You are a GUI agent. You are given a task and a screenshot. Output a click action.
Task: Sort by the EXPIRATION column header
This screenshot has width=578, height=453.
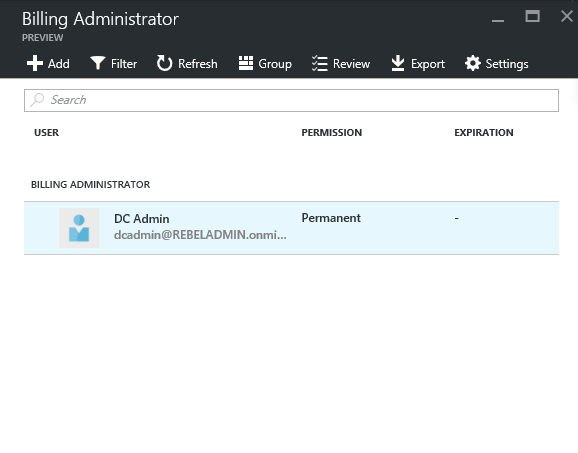pos(484,133)
